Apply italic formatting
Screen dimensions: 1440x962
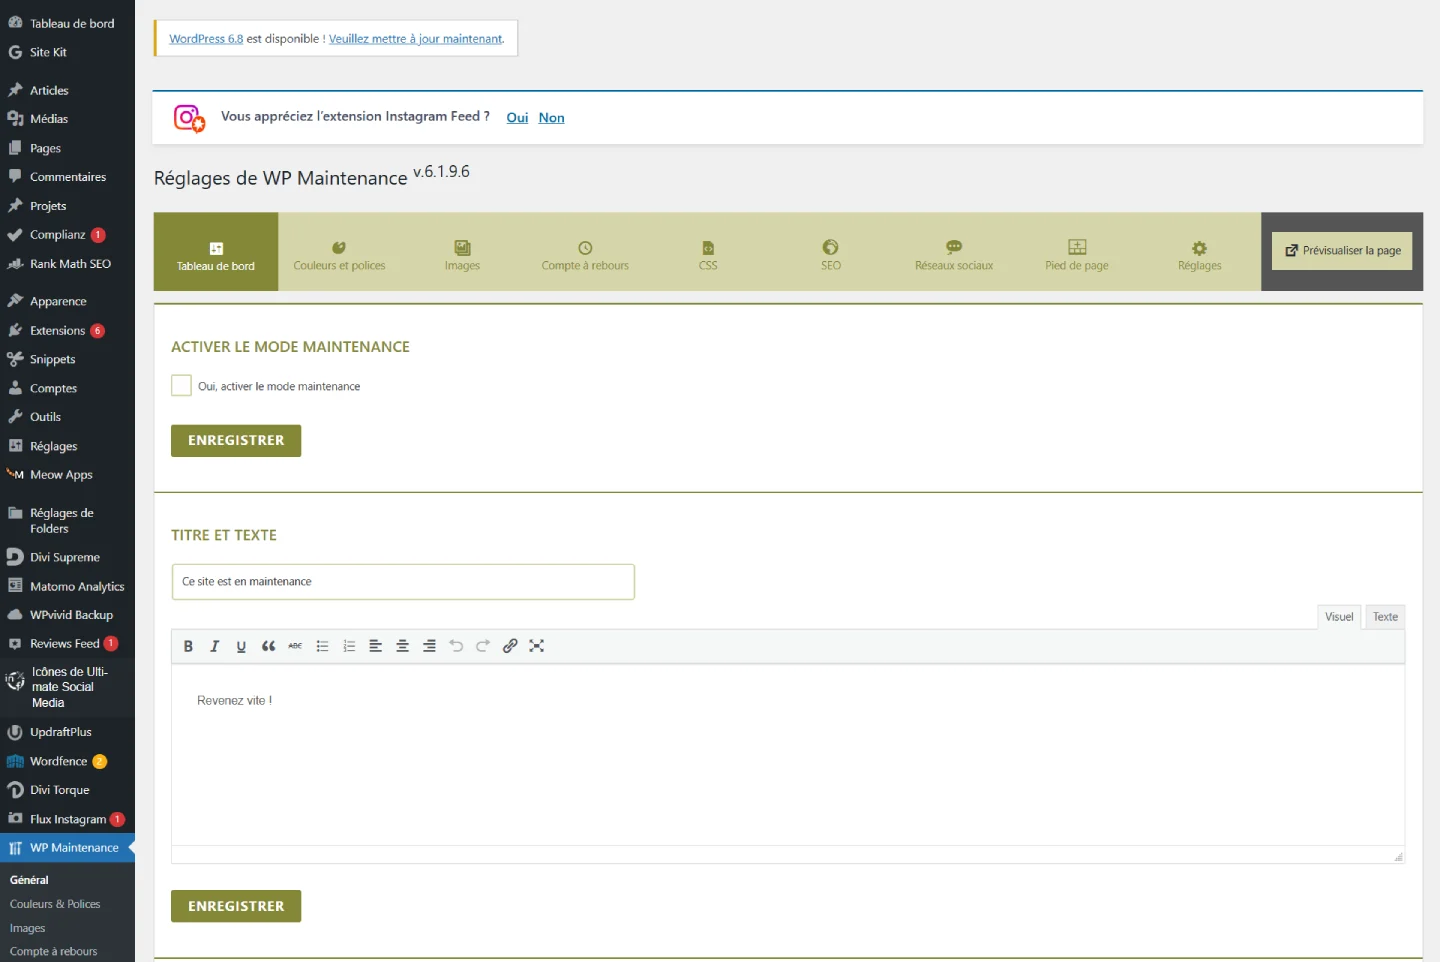pos(214,645)
